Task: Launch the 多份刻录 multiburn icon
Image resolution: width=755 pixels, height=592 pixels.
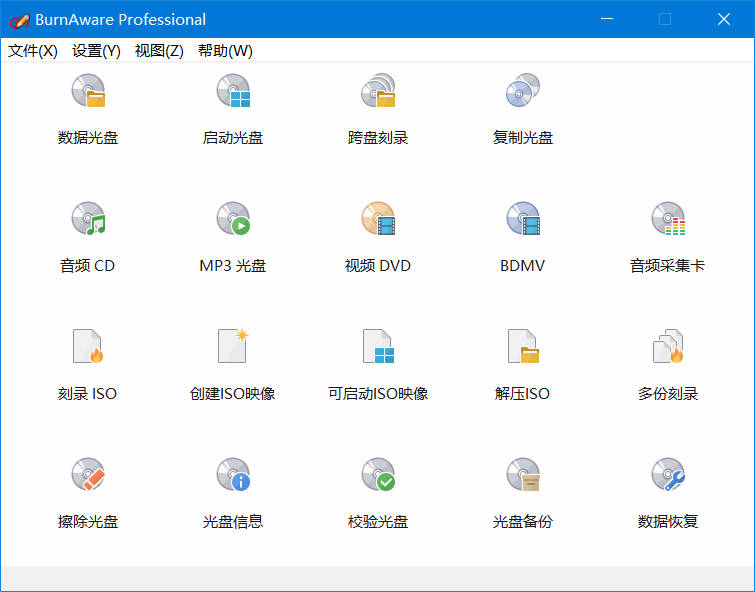Action: click(x=668, y=346)
